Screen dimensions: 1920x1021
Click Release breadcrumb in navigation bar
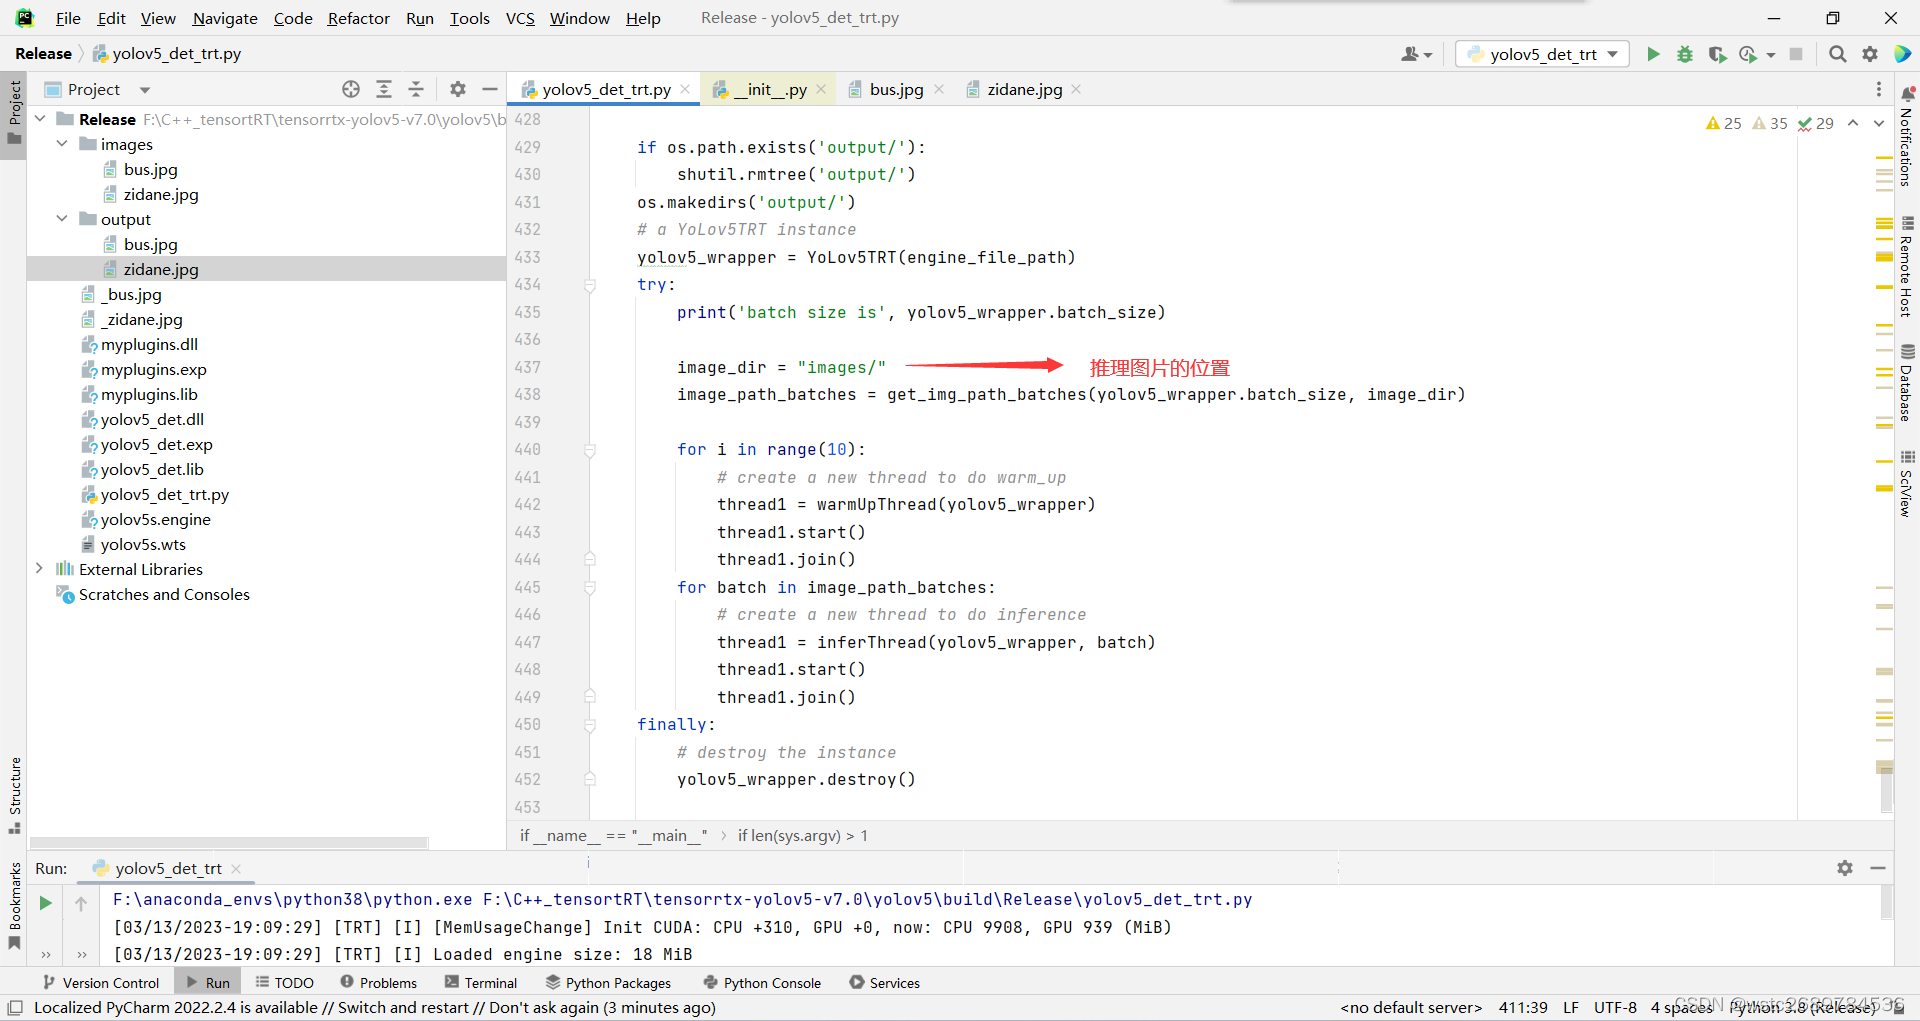pyautogui.click(x=43, y=54)
